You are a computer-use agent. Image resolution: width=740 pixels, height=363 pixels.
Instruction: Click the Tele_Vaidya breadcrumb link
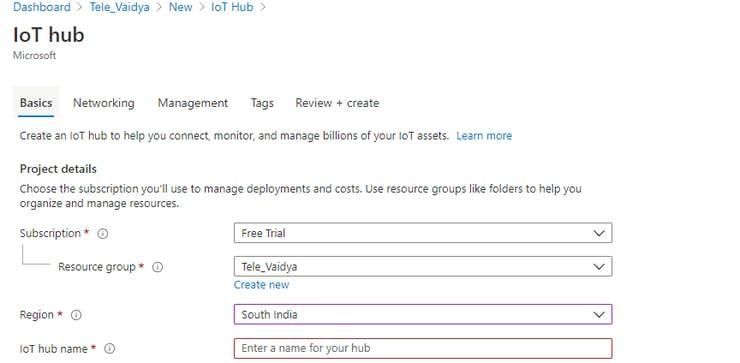click(x=119, y=7)
